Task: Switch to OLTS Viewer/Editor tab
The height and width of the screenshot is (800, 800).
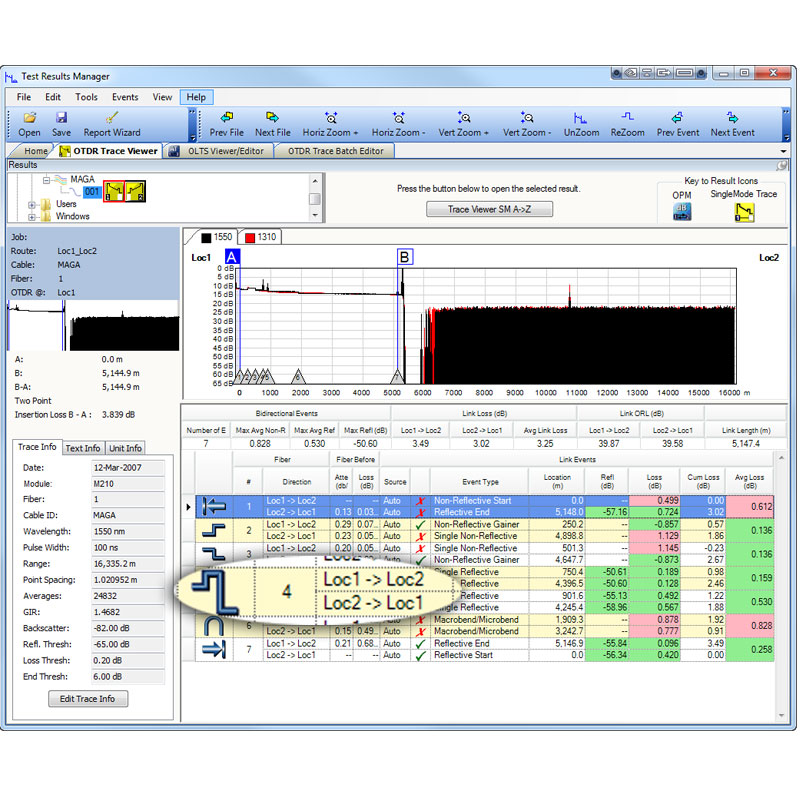Action: (x=222, y=151)
